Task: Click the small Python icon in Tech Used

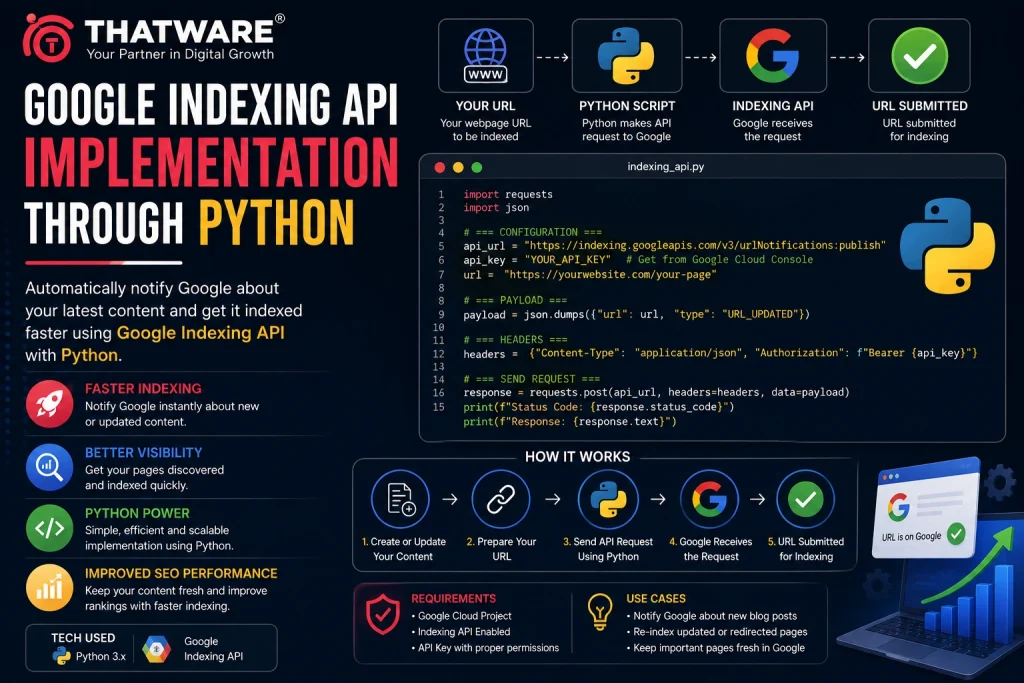Action: point(61,656)
